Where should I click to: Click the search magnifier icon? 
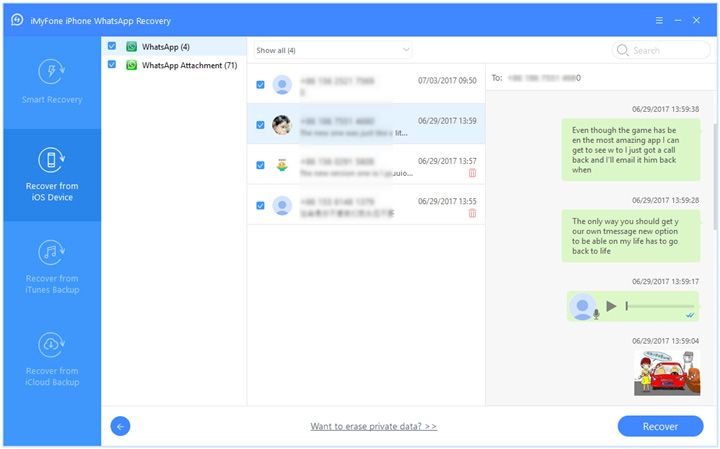623,50
